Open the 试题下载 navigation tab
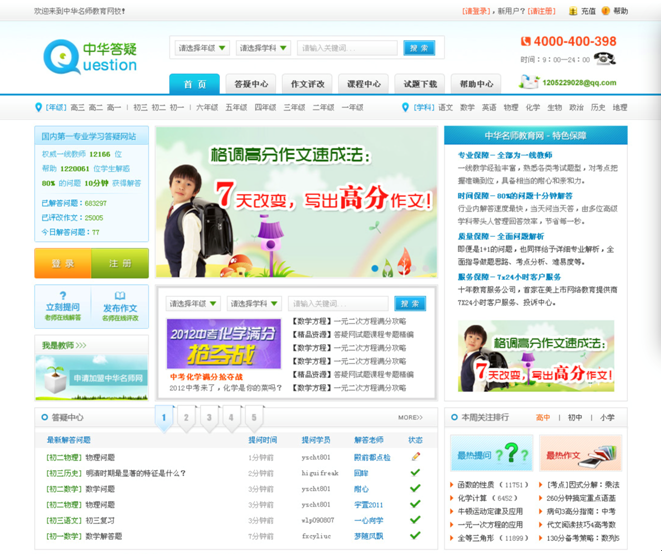The image size is (662, 555). [420, 84]
